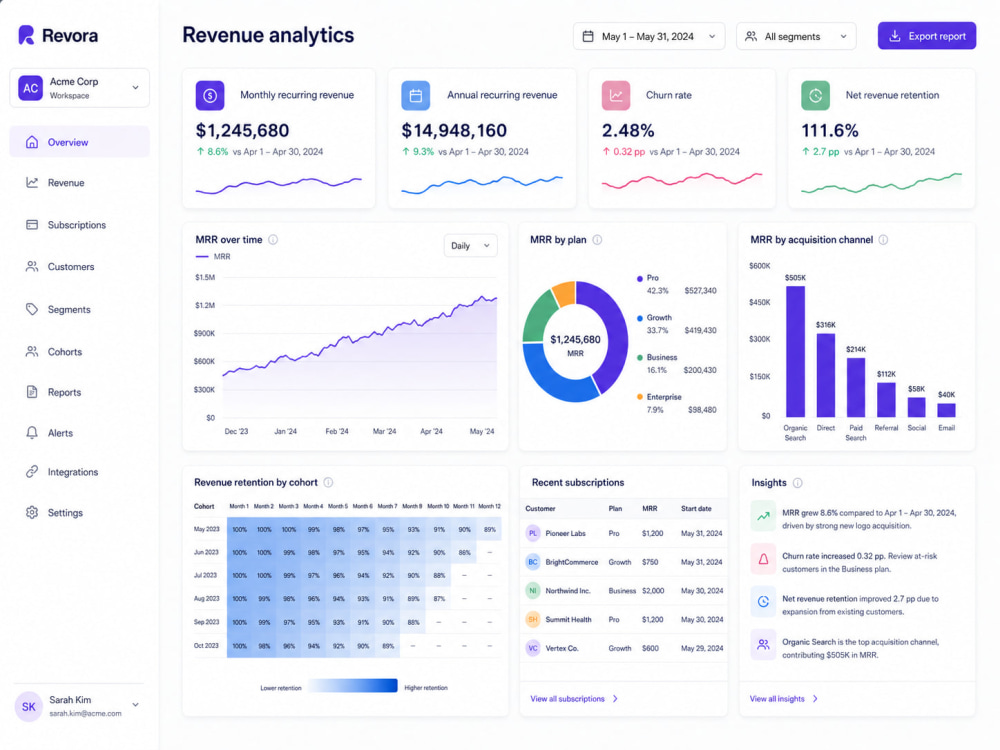Click the Annual recurring revenue calendar icon
This screenshot has height=750, width=1000.
(x=416, y=96)
